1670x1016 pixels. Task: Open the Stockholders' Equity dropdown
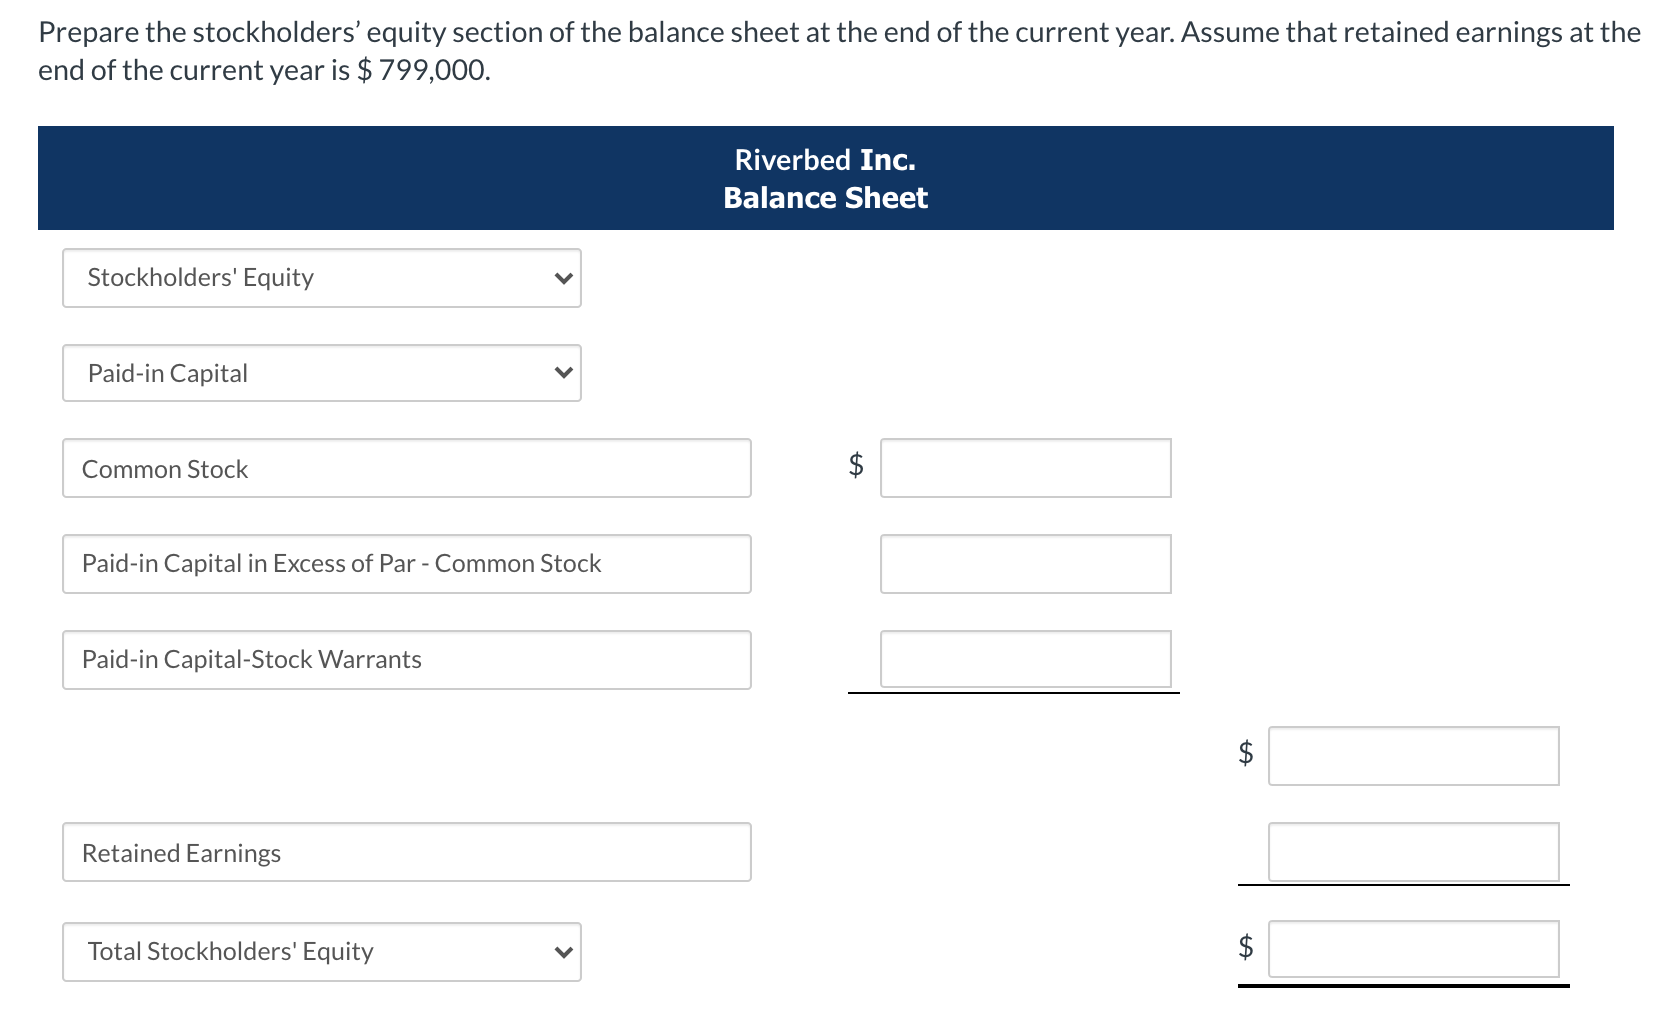(x=320, y=278)
